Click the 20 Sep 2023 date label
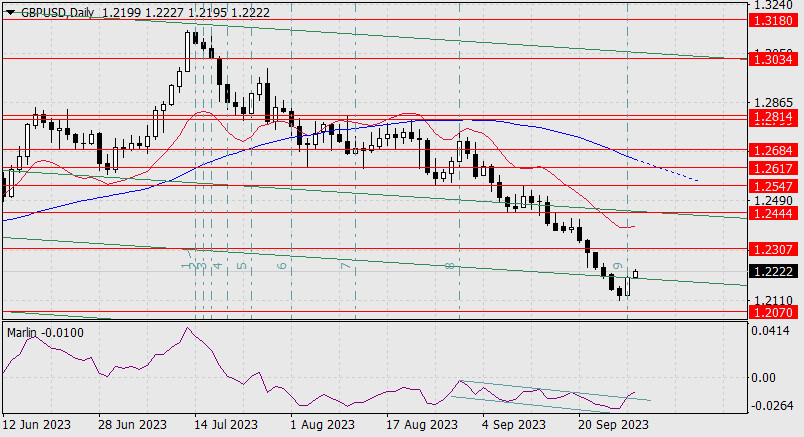Viewport: 804px width, 437px height. (x=613, y=425)
